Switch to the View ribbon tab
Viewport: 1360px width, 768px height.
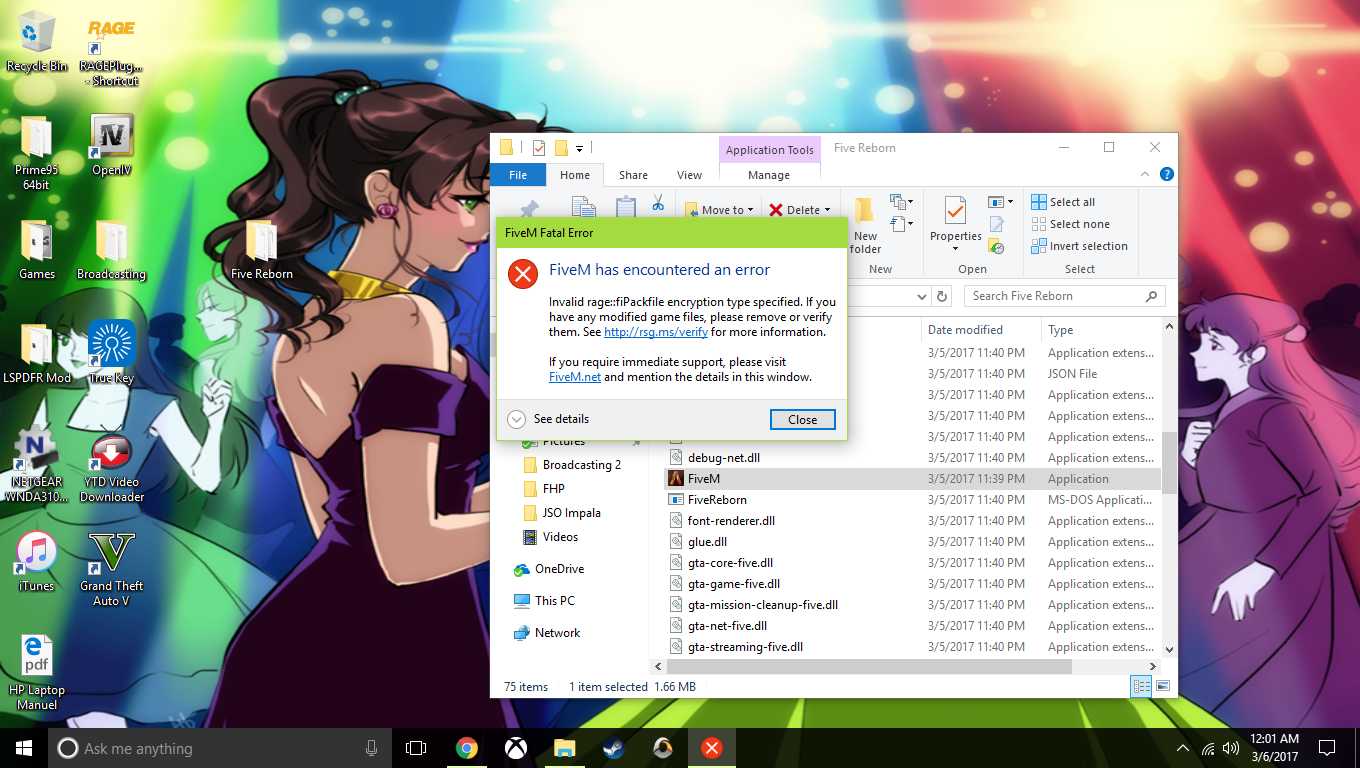690,175
